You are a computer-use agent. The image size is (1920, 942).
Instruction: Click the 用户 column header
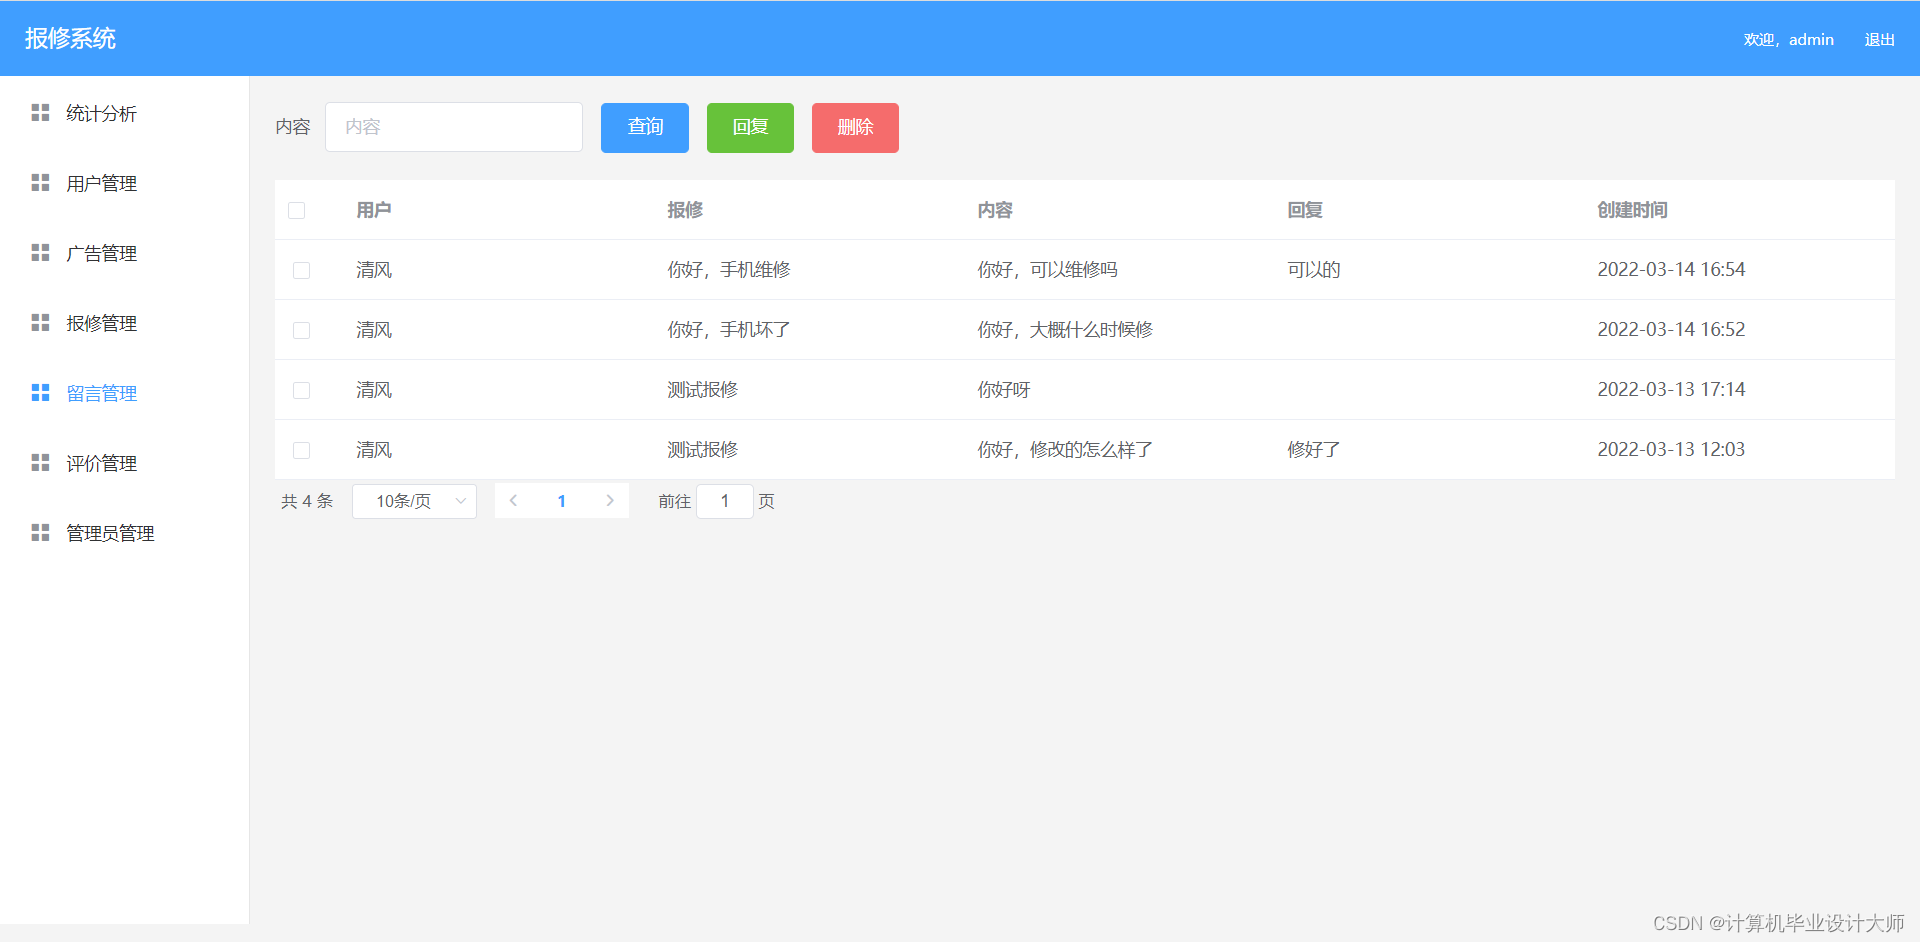(374, 210)
